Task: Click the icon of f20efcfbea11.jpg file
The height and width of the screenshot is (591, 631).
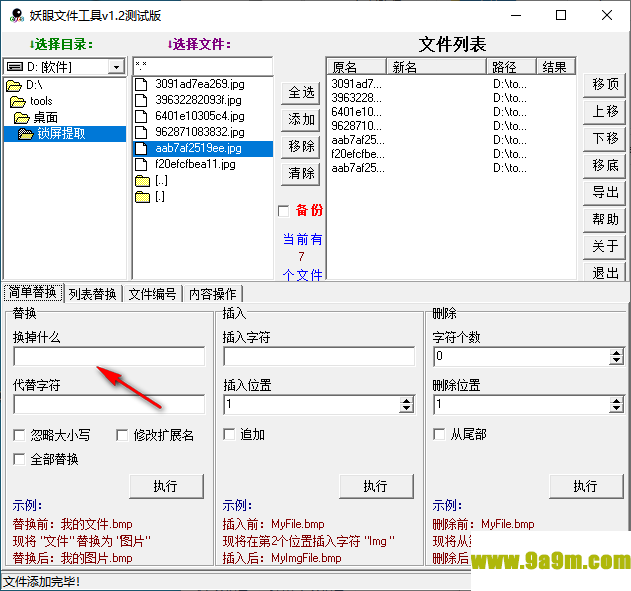Action: tap(141, 165)
